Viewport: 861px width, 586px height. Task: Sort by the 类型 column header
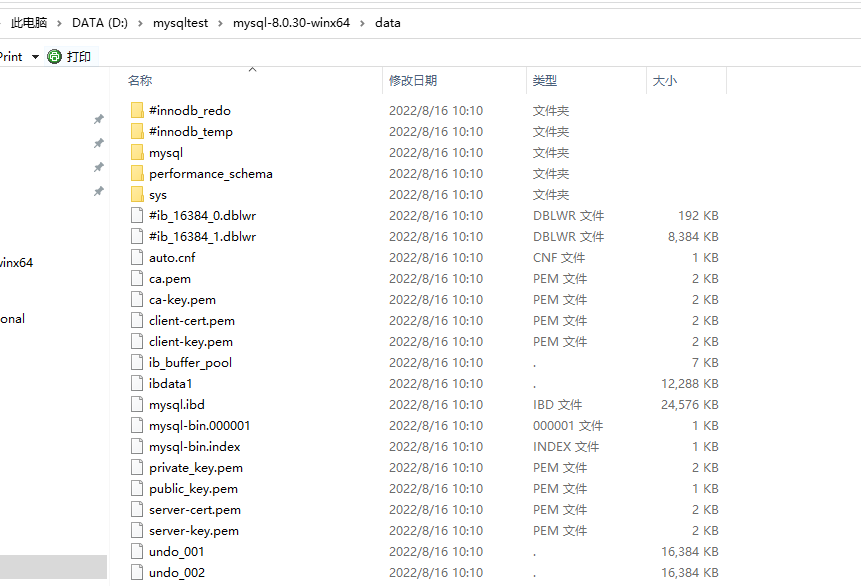click(x=545, y=81)
